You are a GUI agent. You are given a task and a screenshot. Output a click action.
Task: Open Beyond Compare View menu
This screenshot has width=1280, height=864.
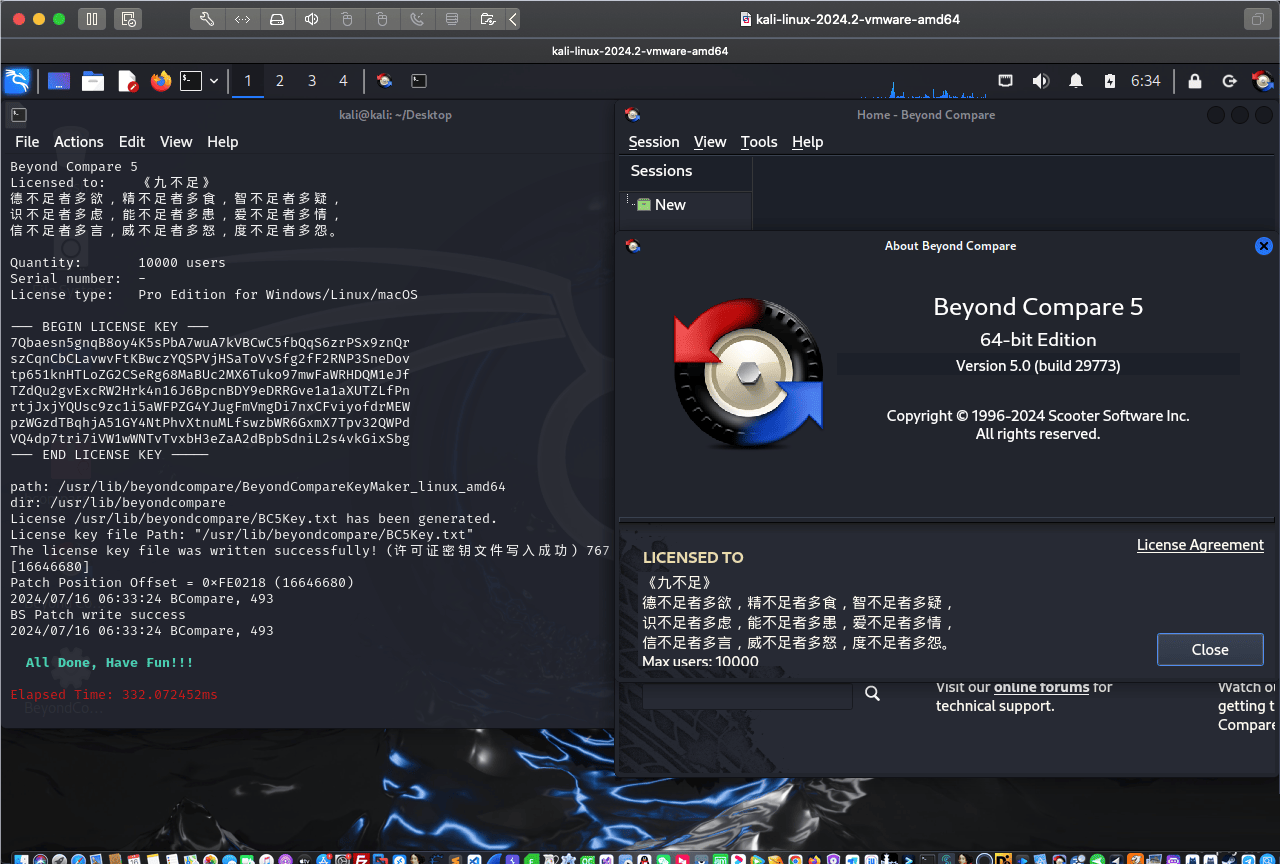pos(710,142)
